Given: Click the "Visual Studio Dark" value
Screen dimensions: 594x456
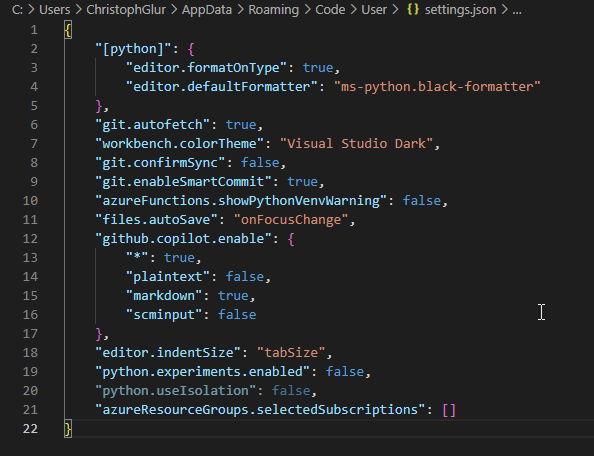Looking at the screenshot, I should (356, 144).
